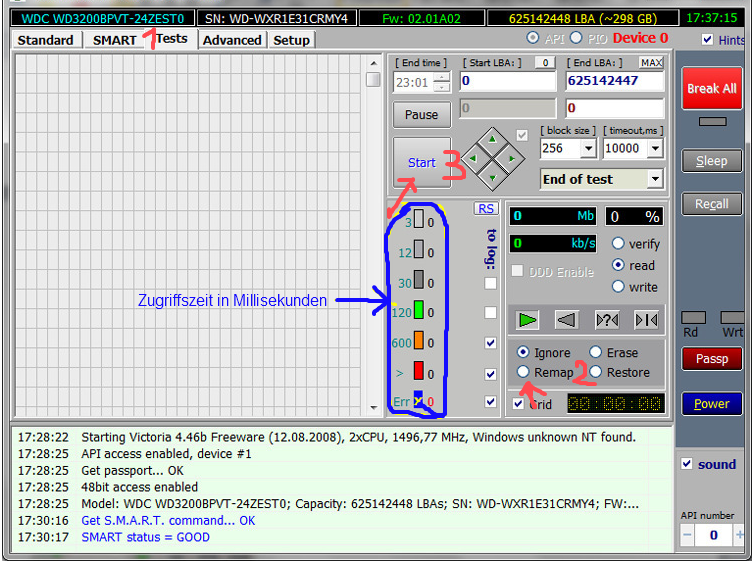Select the butterfly scan mode button

[x=646, y=320]
